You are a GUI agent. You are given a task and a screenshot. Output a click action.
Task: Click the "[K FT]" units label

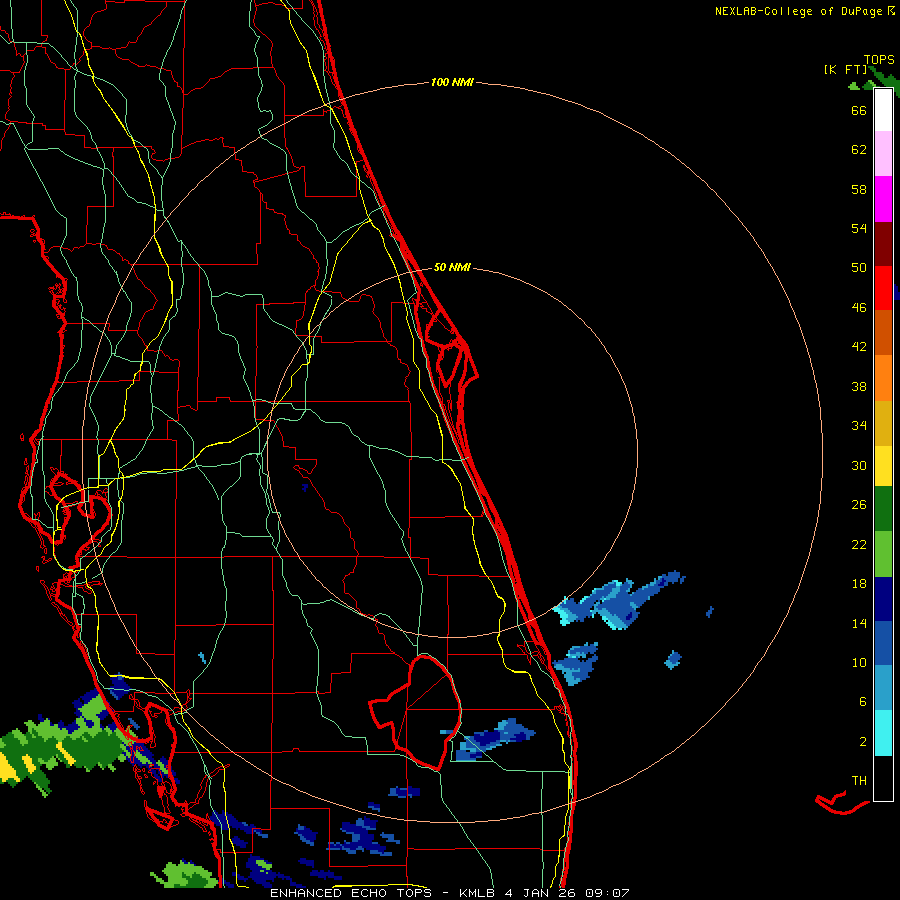pyautogui.click(x=845, y=70)
